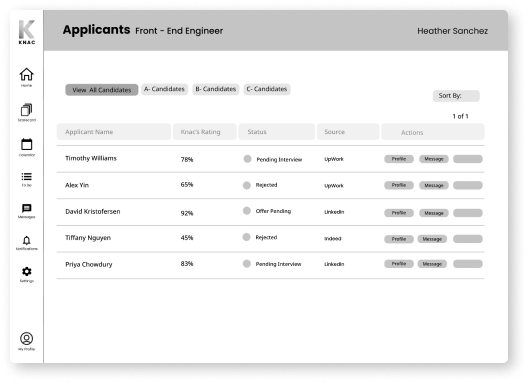Screen dimensions: 528x383
Task: Go to Home via the house icon
Action: pyautogui.click(x=26, y=74)
